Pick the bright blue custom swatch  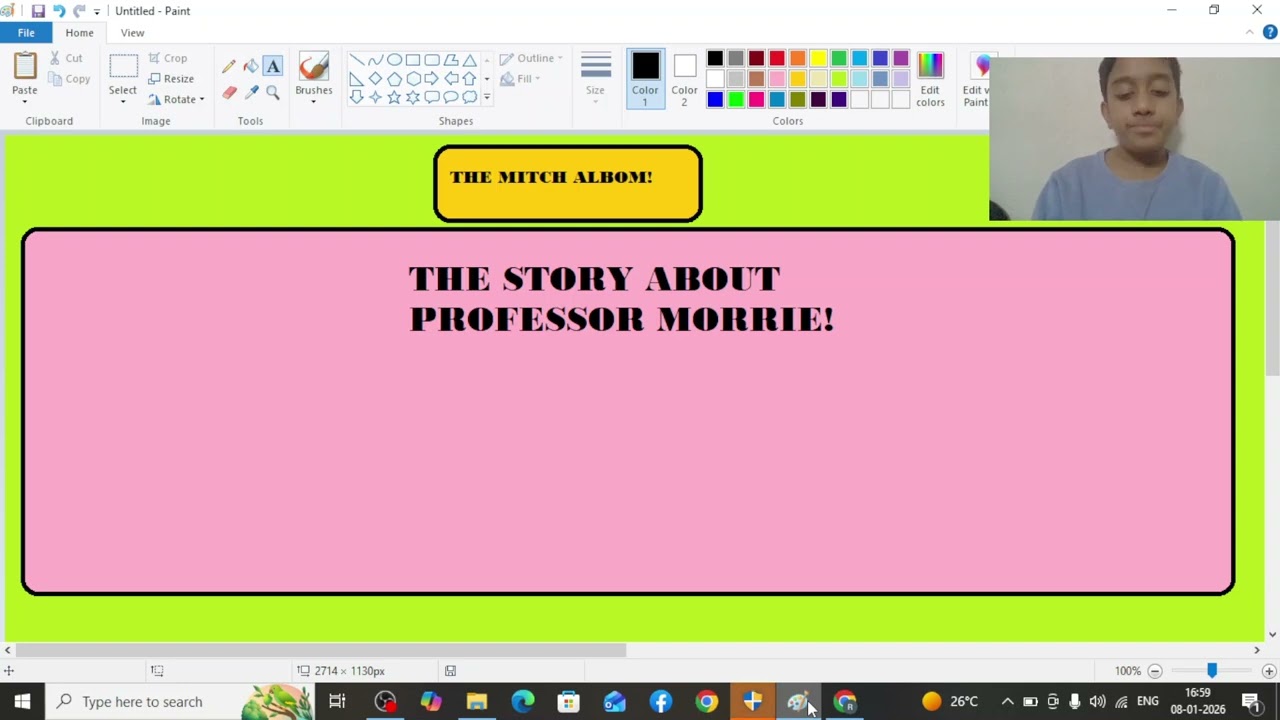pyautogui.click(x=715, y=99)
